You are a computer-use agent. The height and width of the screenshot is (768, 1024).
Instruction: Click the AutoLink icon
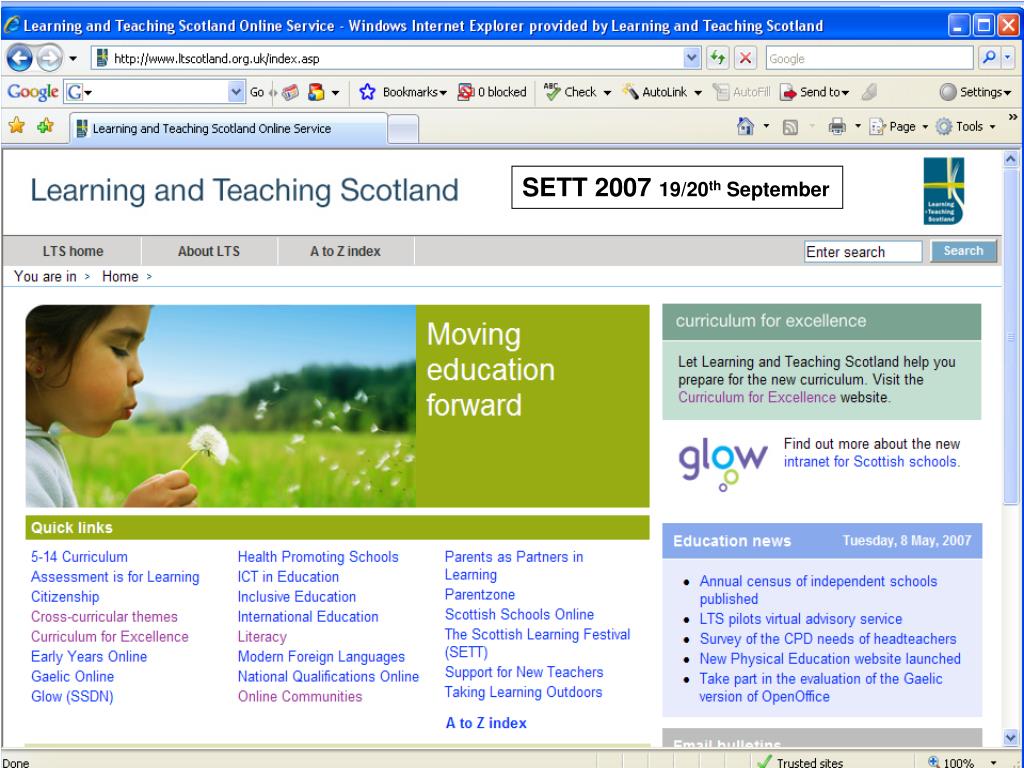[x=630, y=92]
